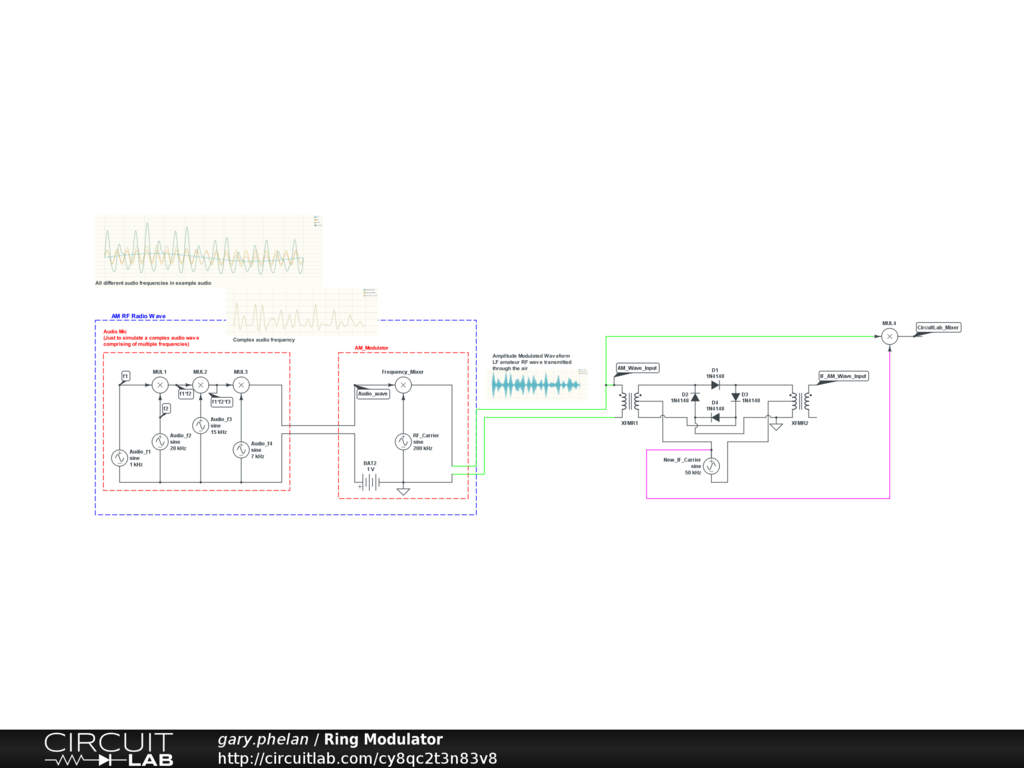Image resolution: width=1024 pixels, height=768 pixels.
Task: Click the MUL3 multiplier symbol
Action: pos(241,385)
